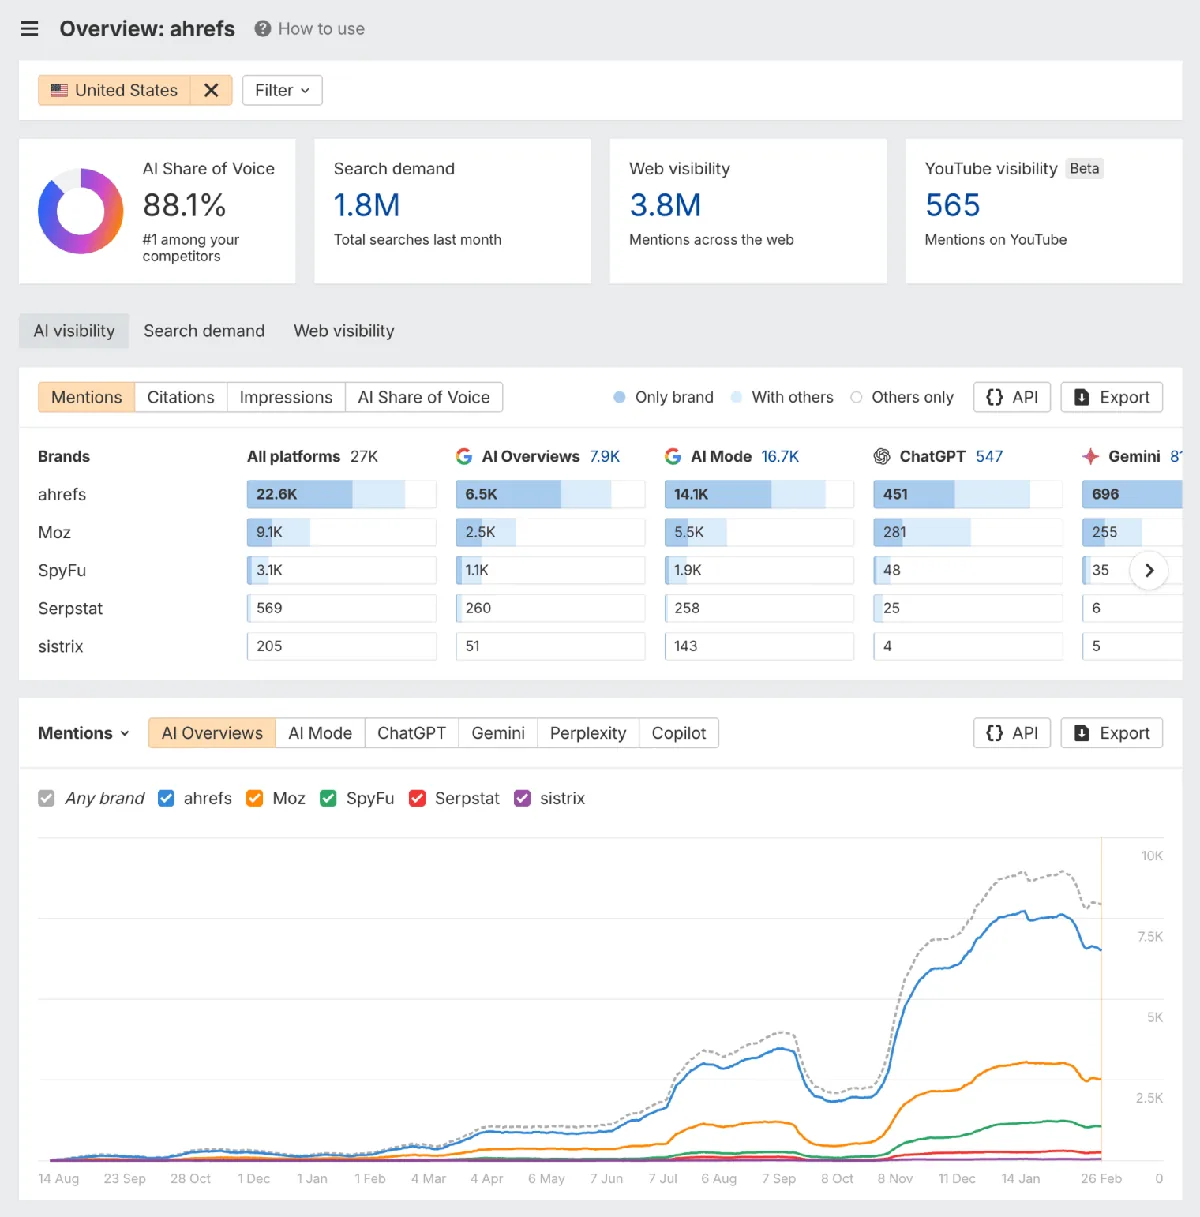Open the YouTube visibility 565 card
The height and width of the screenshot is (1217, 1200).
(x=1044, y=211)
